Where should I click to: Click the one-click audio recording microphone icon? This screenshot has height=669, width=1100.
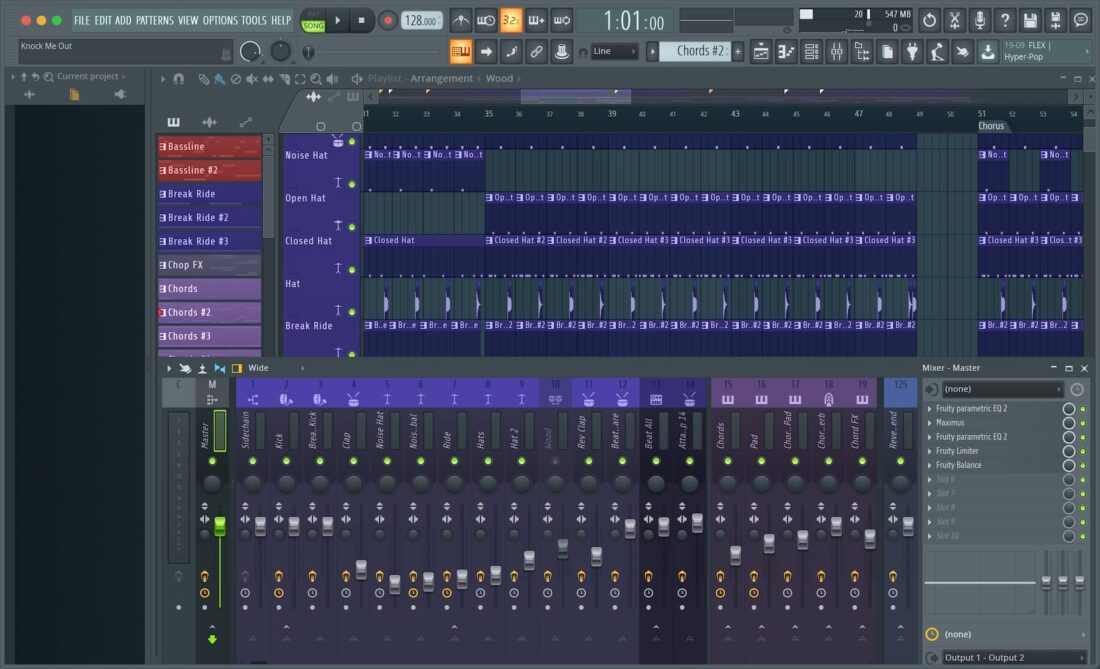(x=979, y=20)
